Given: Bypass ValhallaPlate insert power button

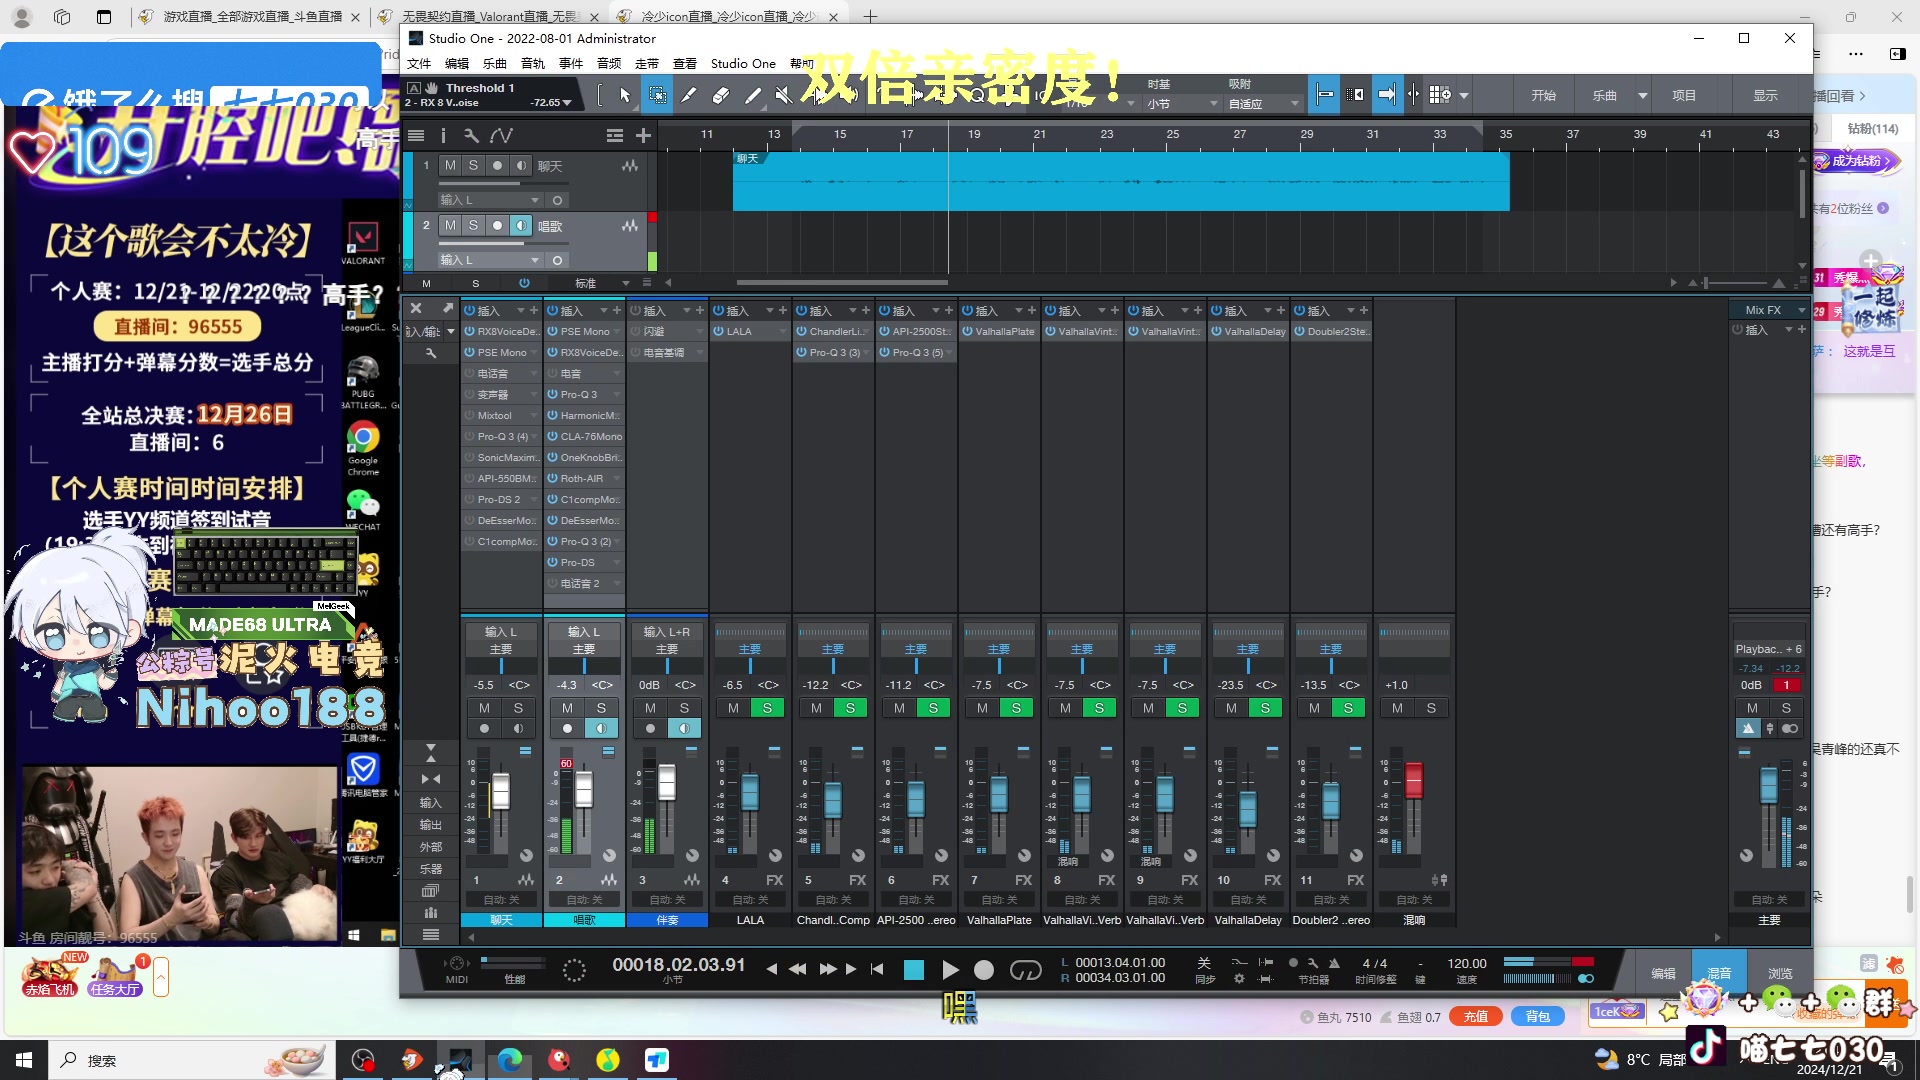Looking at the screenshot, I should pos(967,331).
